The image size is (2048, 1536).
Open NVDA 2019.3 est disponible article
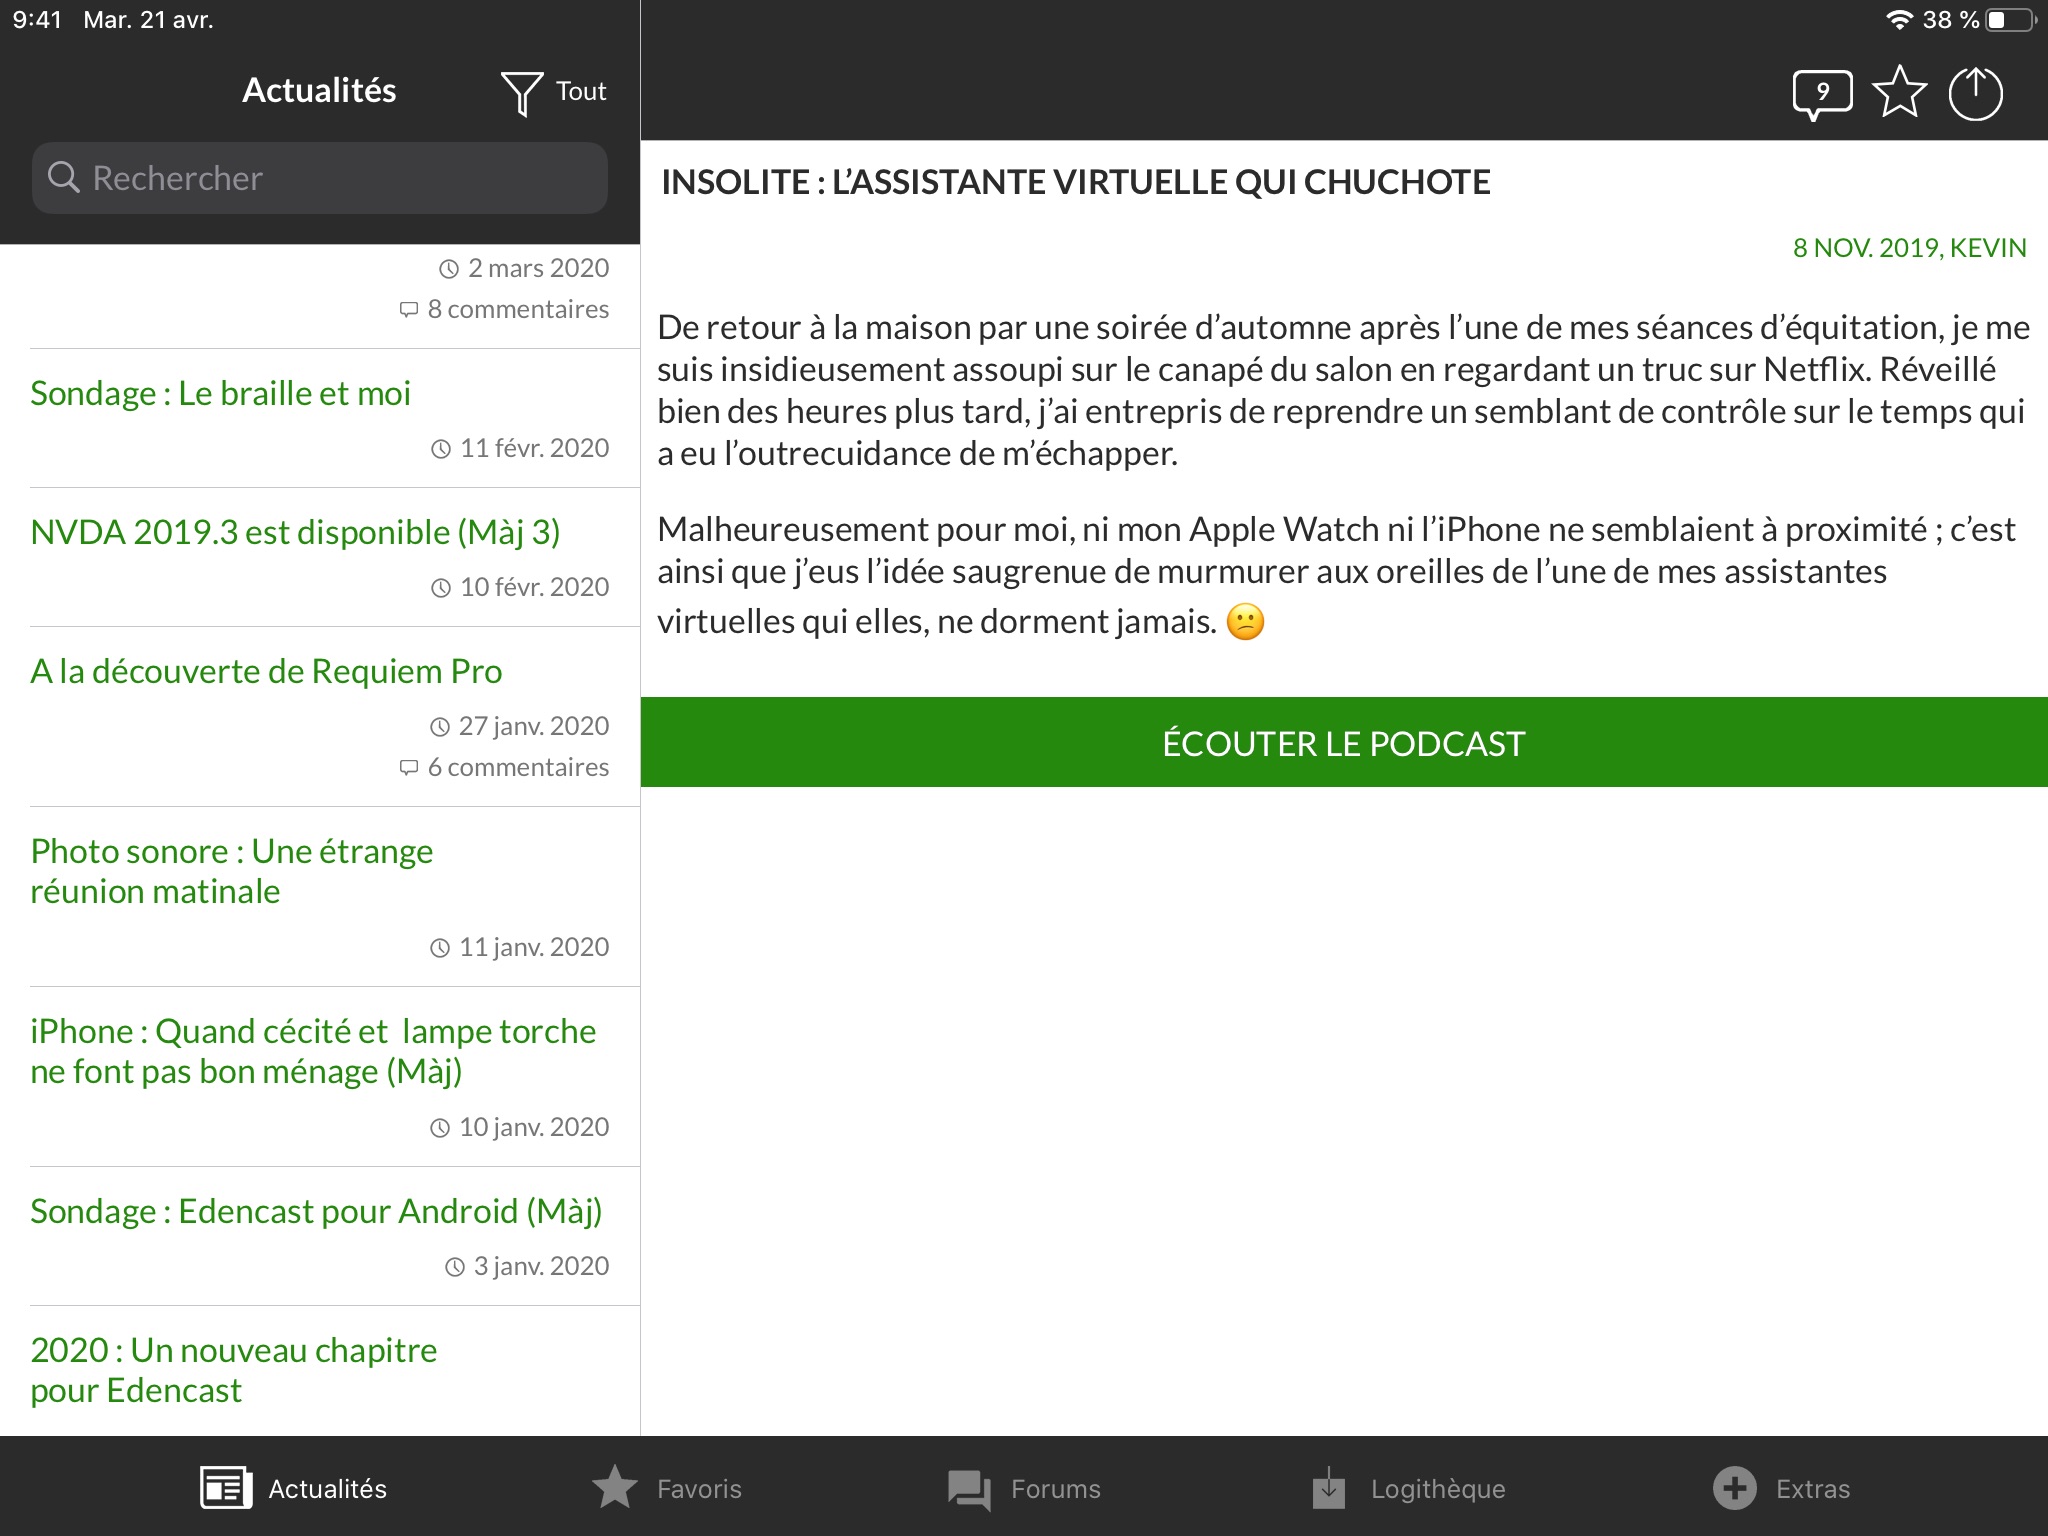pos(320,558)
